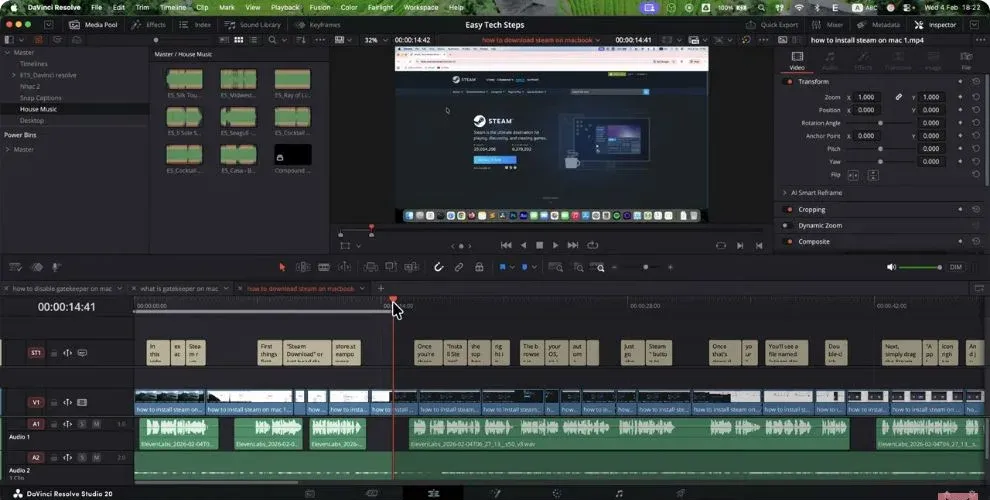Jump to last frame of timeline

(573, 245)
